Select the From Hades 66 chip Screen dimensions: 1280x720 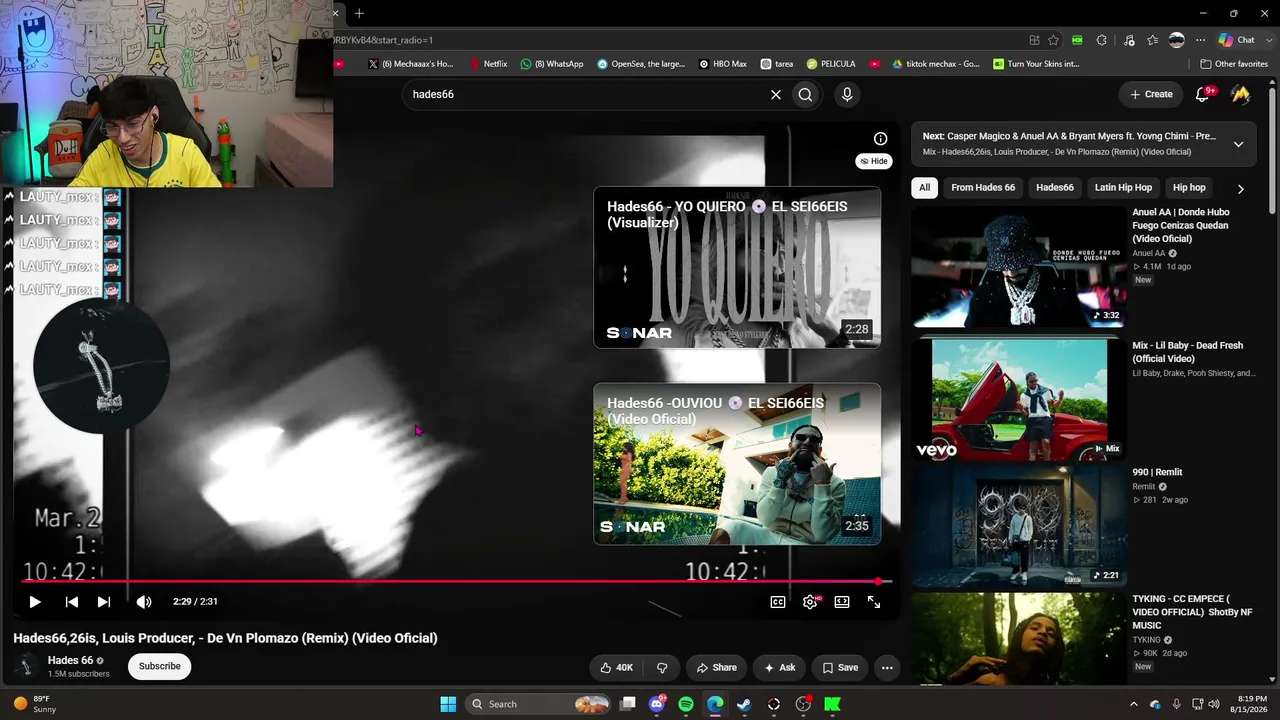[983, 187]
